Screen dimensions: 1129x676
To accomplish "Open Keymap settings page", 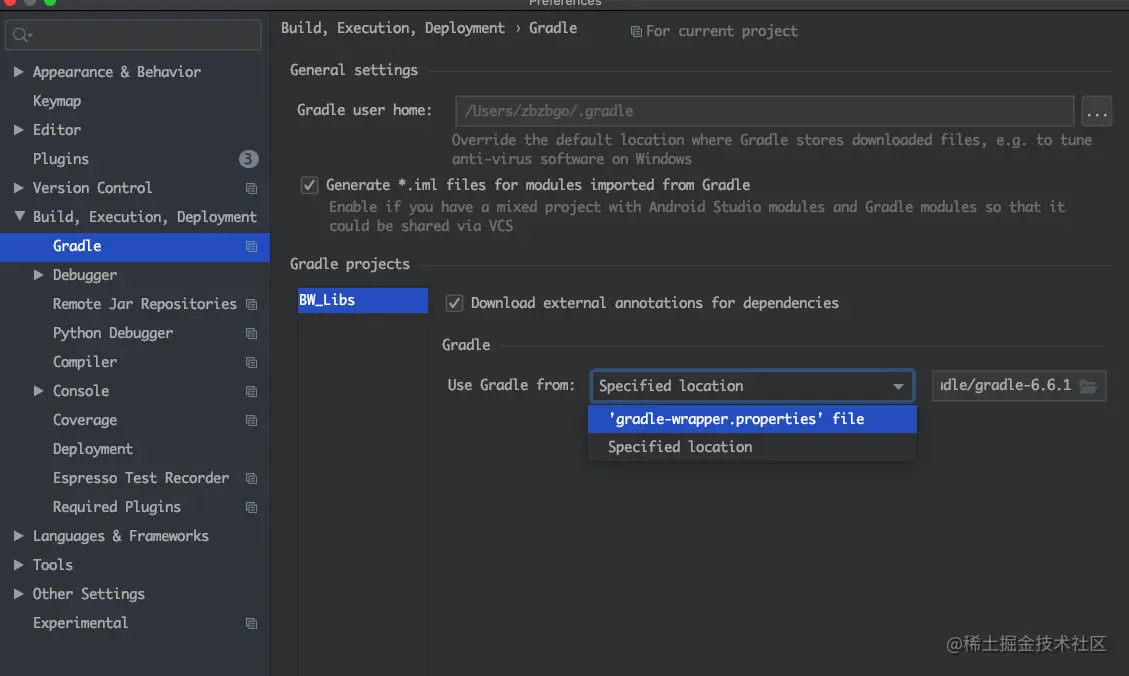I will [57, 101].
